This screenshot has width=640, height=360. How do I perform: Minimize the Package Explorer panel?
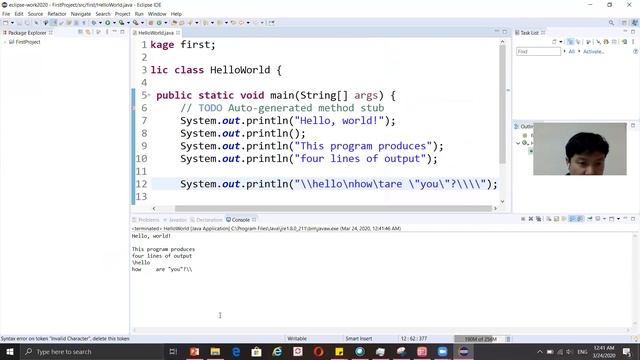(115, 32)
